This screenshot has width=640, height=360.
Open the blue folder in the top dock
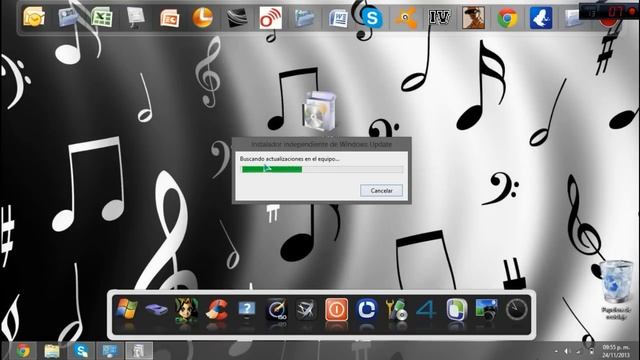pyautogui.click(x=304, y=18)
